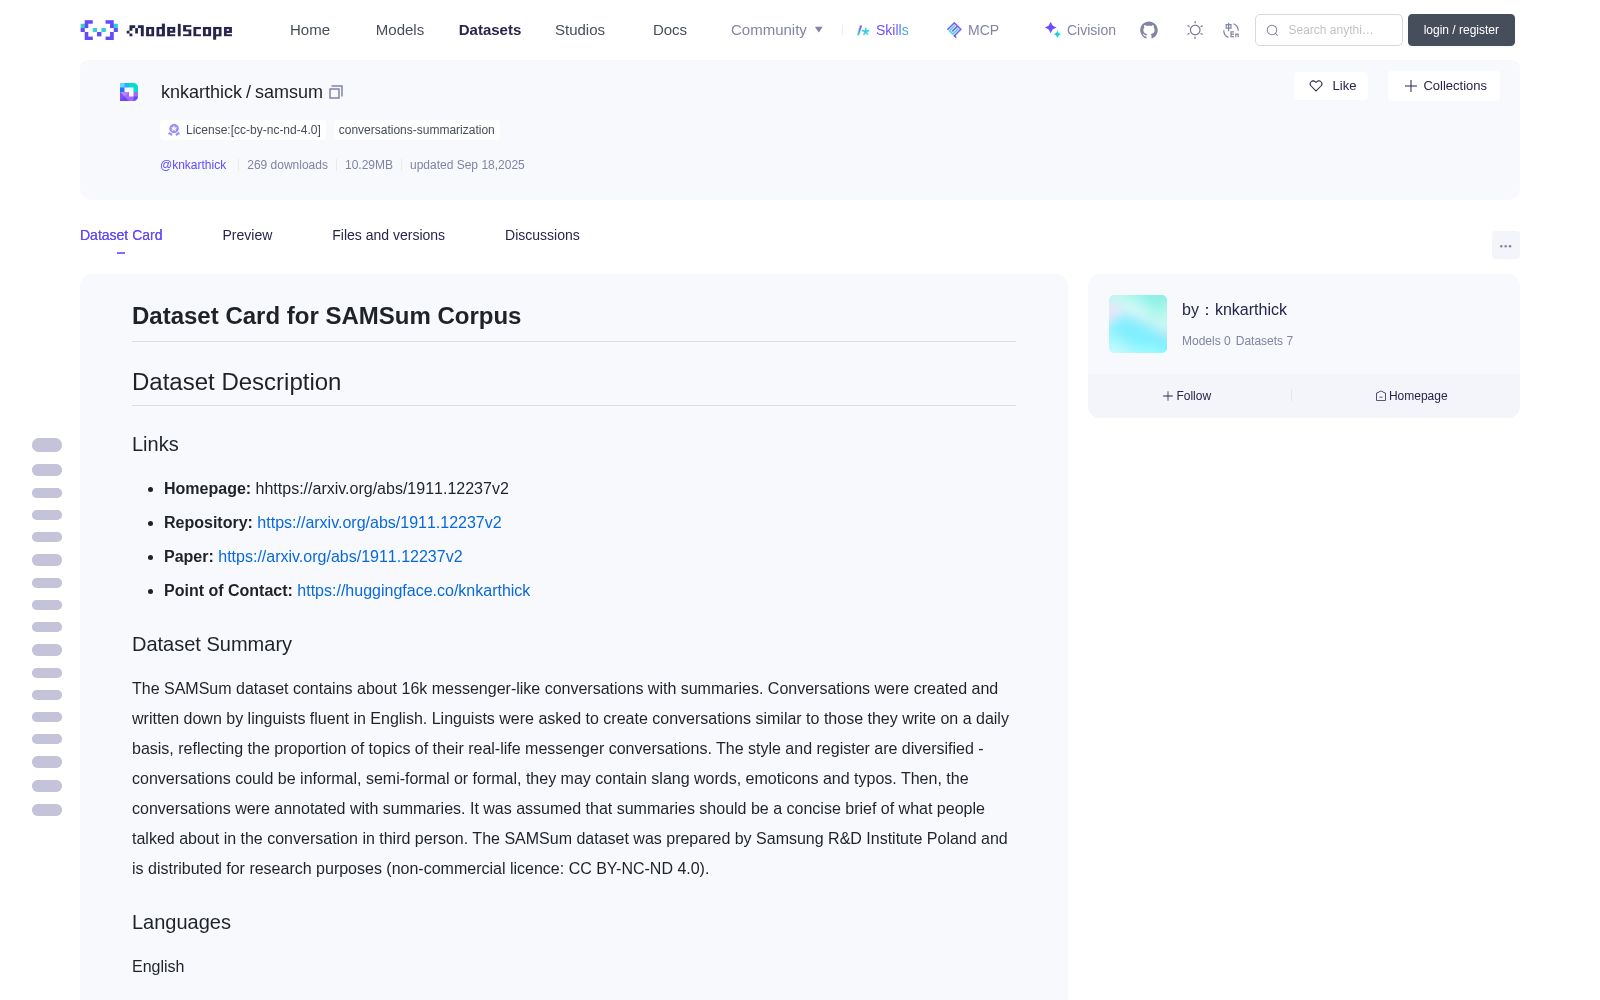Open the three-dots more options button

pyautogui.click(x=1505, y=245)
